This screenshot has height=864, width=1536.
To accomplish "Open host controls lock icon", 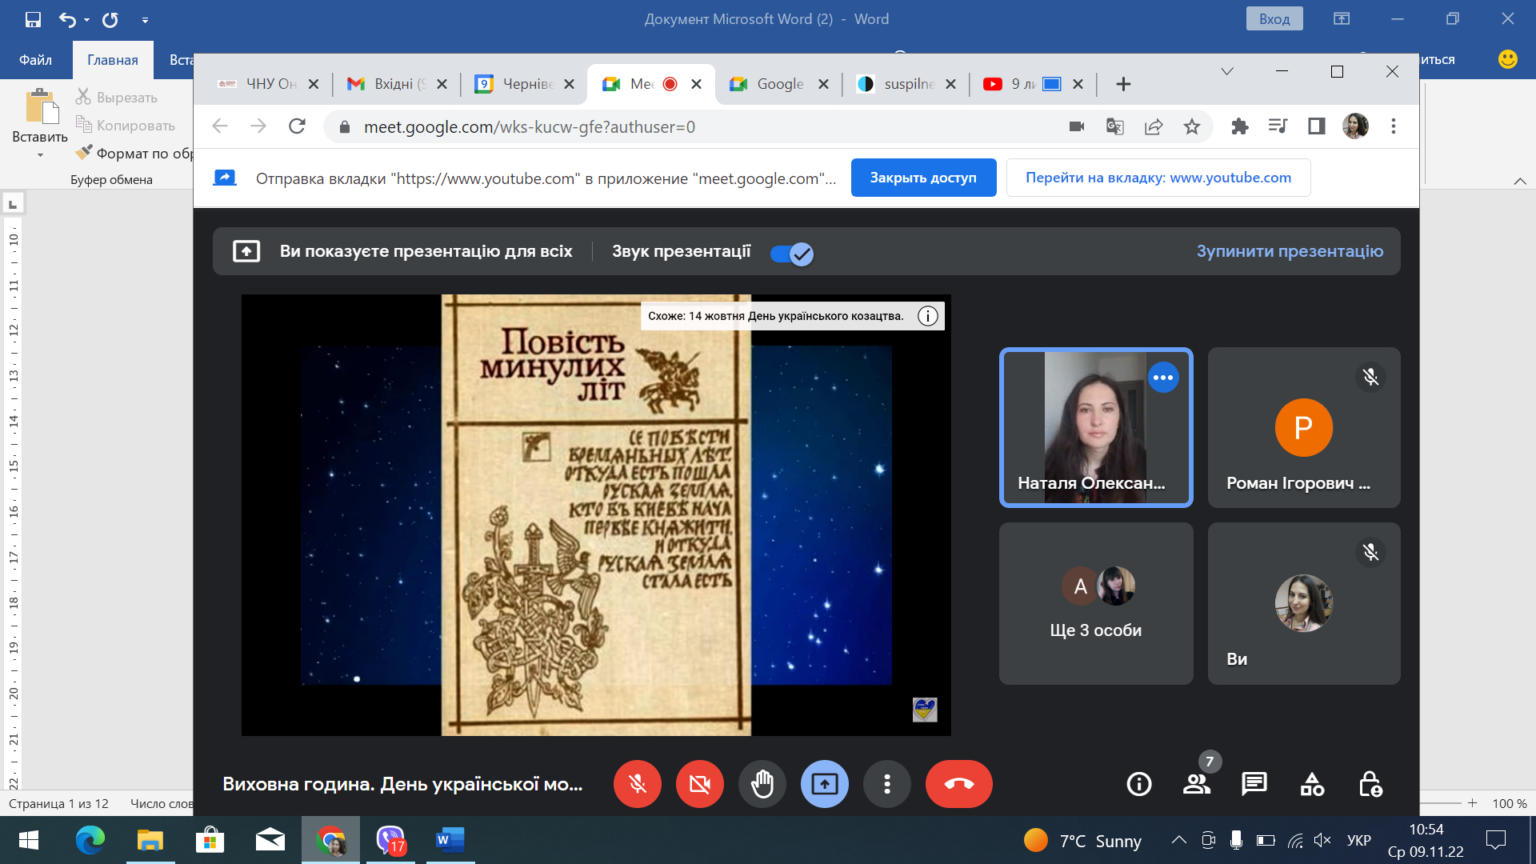I will pos(1370,784).
